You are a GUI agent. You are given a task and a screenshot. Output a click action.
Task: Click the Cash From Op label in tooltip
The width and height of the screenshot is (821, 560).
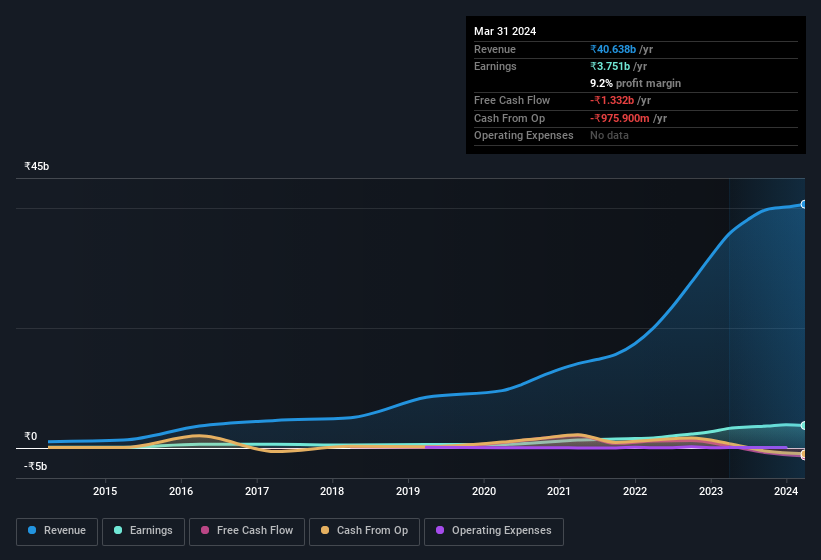tap(509, 118)
